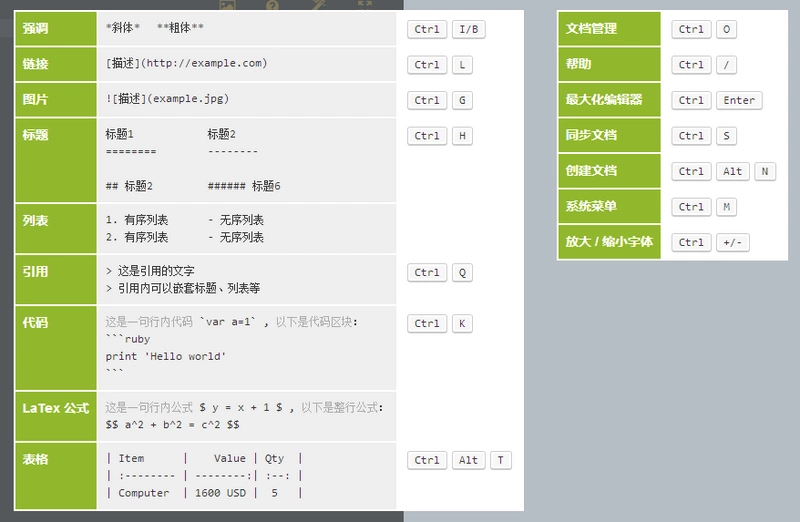Click the slash key cap for 帮助
Screen dimensions: 800x522
tap(726, 65)
